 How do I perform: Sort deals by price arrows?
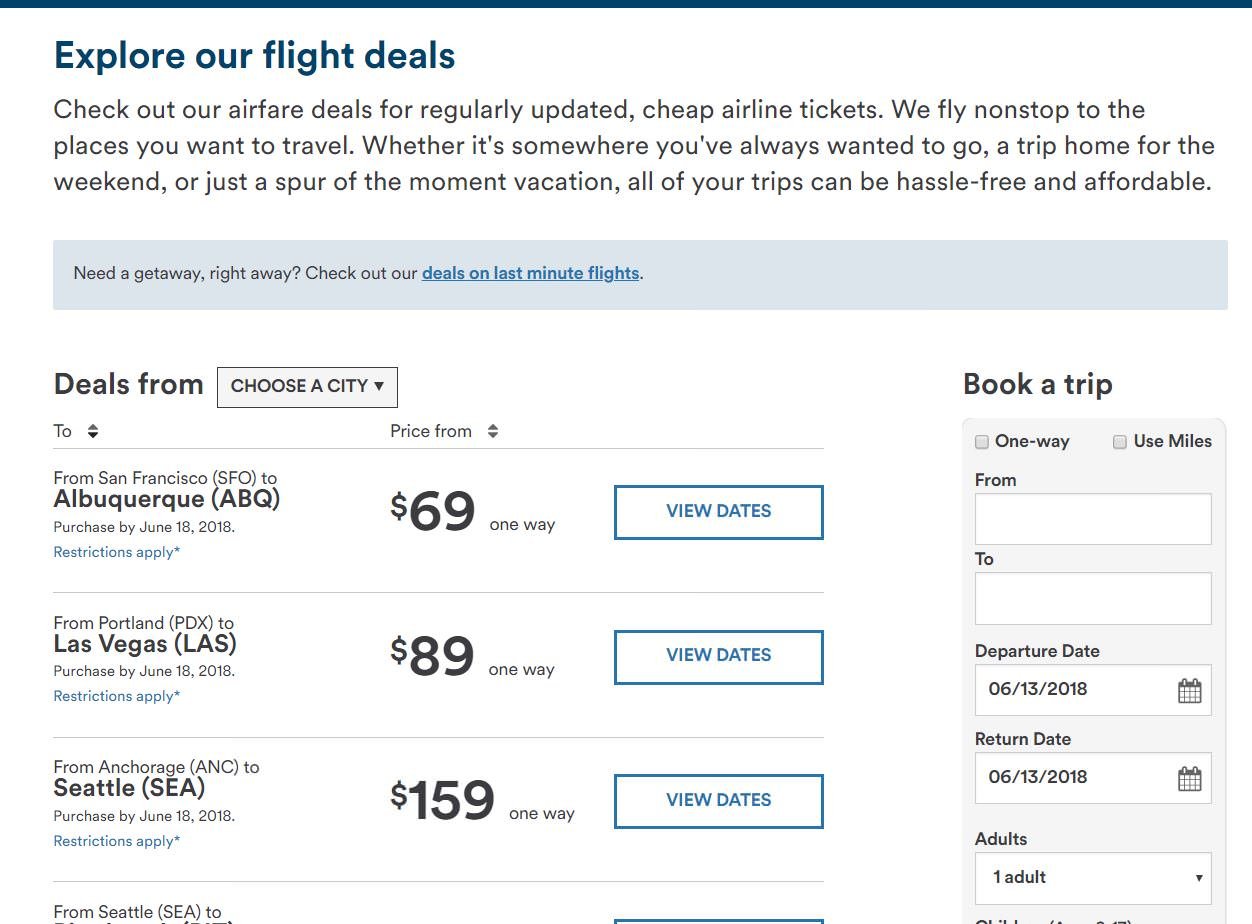pyautogui.click(x=493, y=431)
